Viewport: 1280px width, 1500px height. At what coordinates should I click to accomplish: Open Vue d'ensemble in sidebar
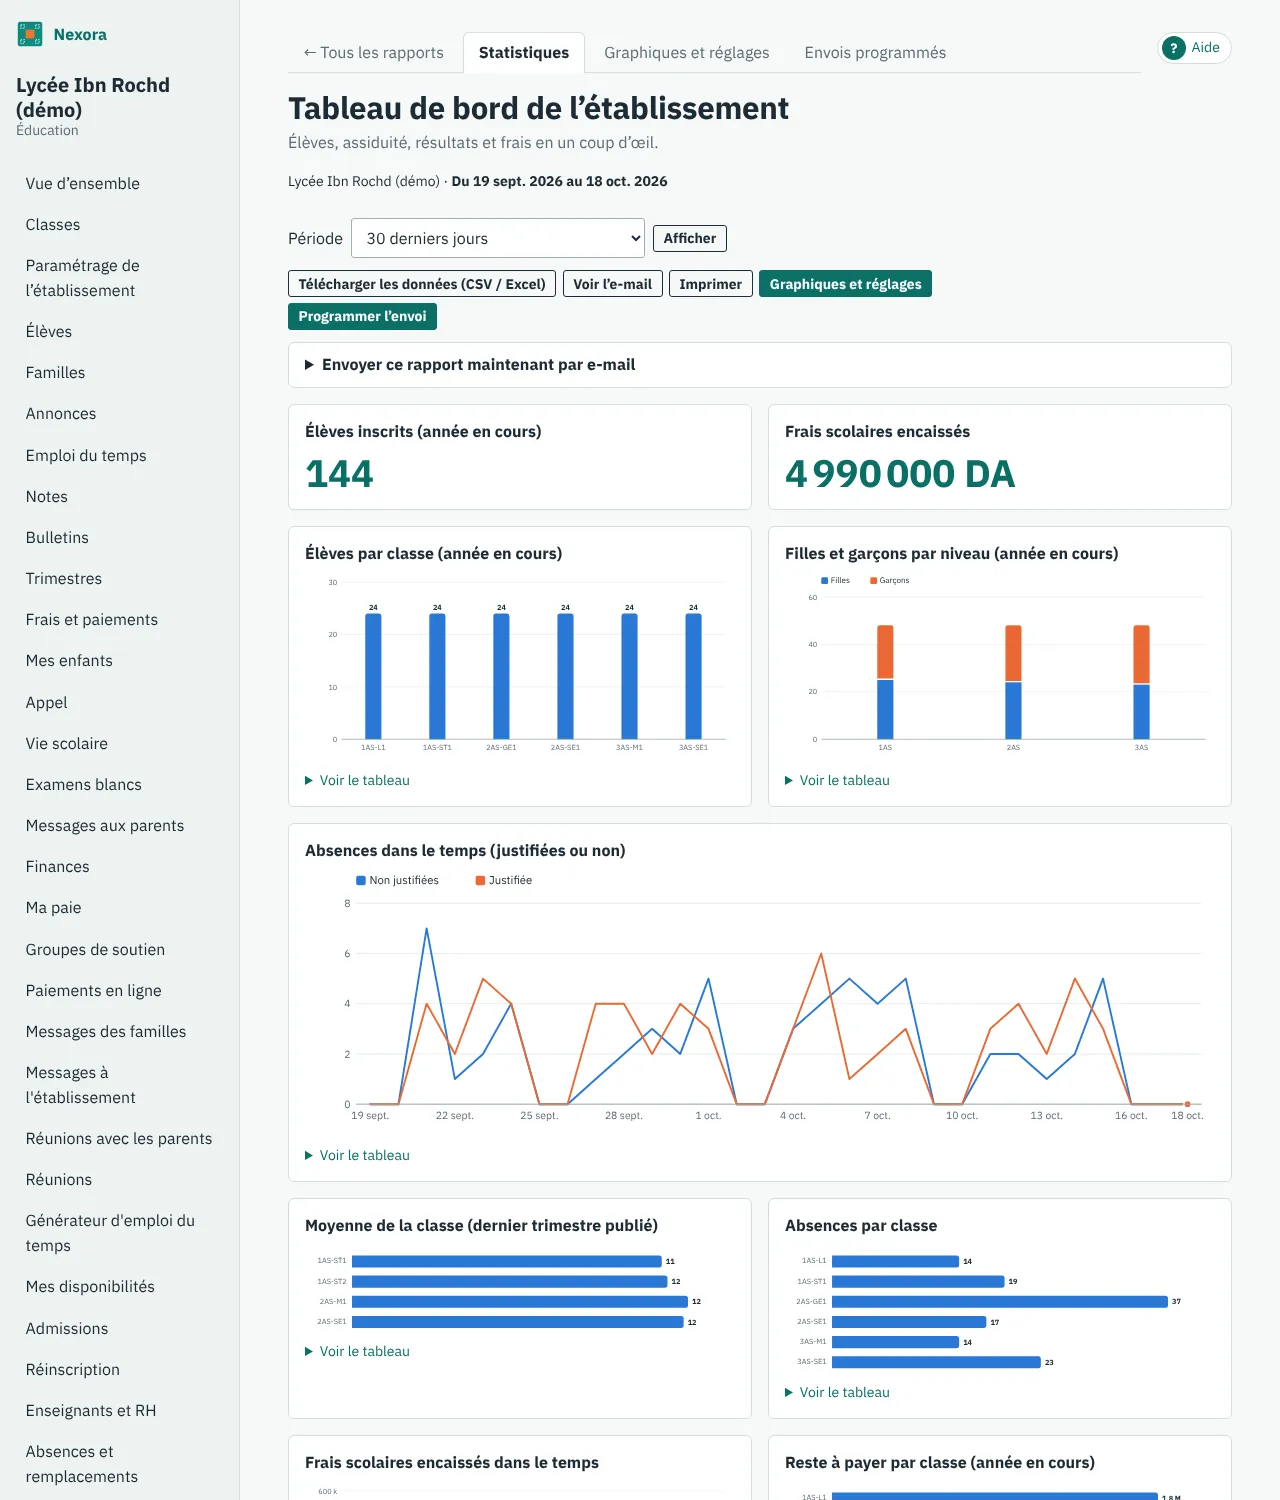coord(83,183)
